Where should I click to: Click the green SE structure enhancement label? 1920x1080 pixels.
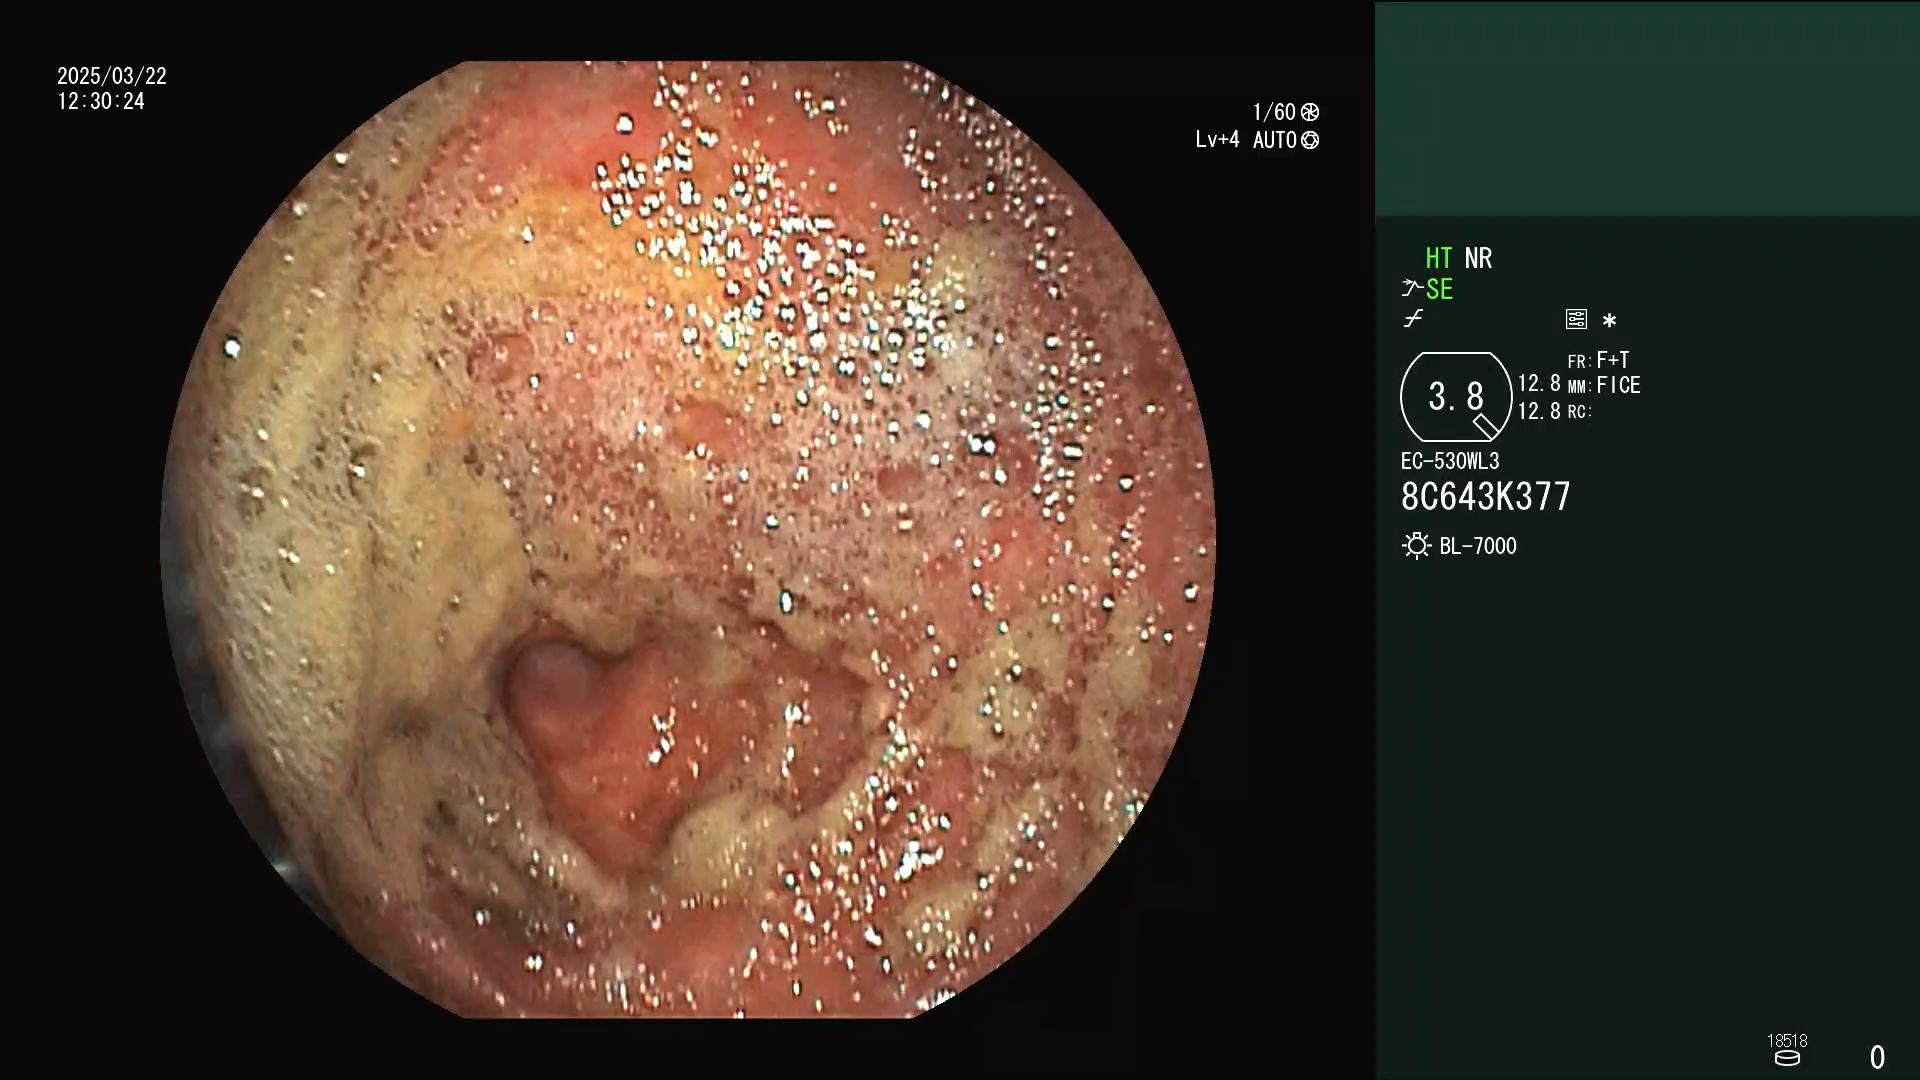pos(1439,290)
